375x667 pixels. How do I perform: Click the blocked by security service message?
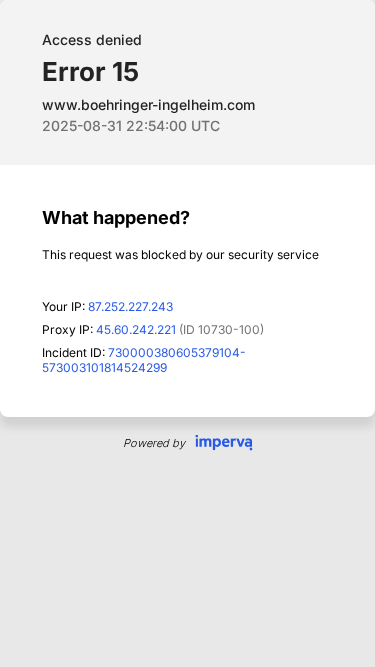(180, 255)
